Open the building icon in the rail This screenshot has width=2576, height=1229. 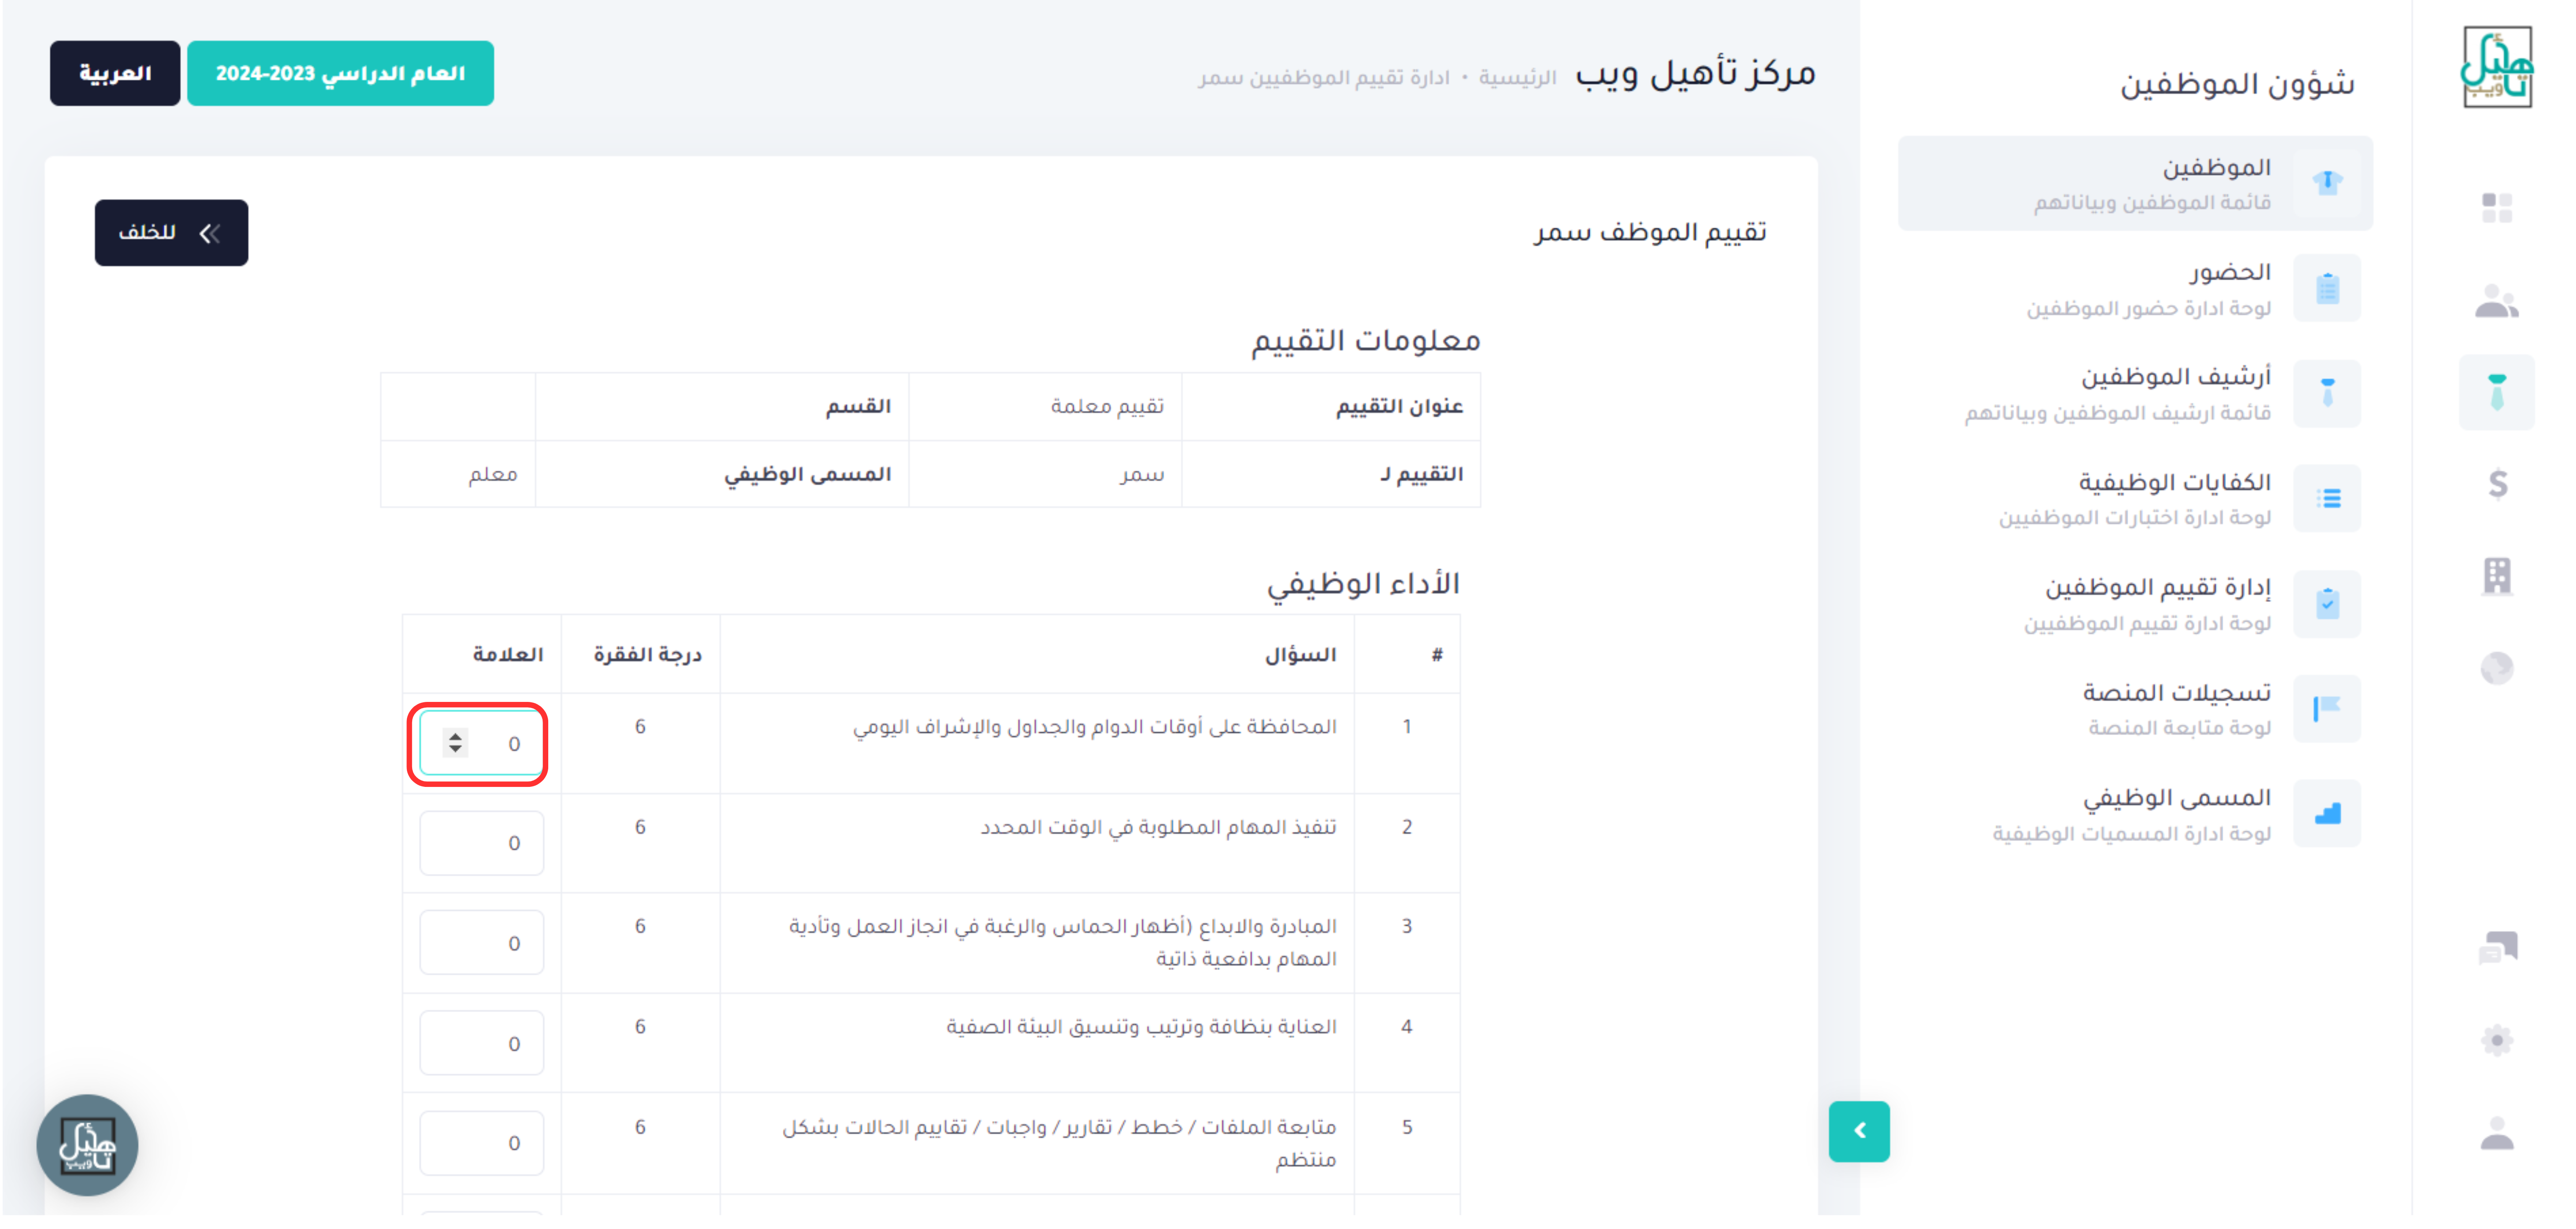pyautogui.click(x=2497, y=577)
